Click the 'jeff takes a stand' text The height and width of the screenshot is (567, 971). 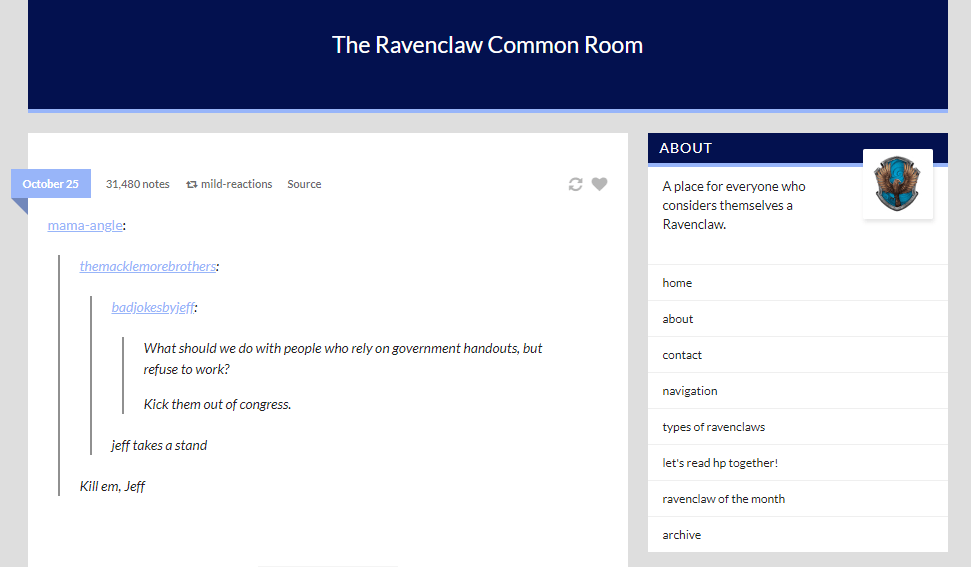click(x=159, y=445)
